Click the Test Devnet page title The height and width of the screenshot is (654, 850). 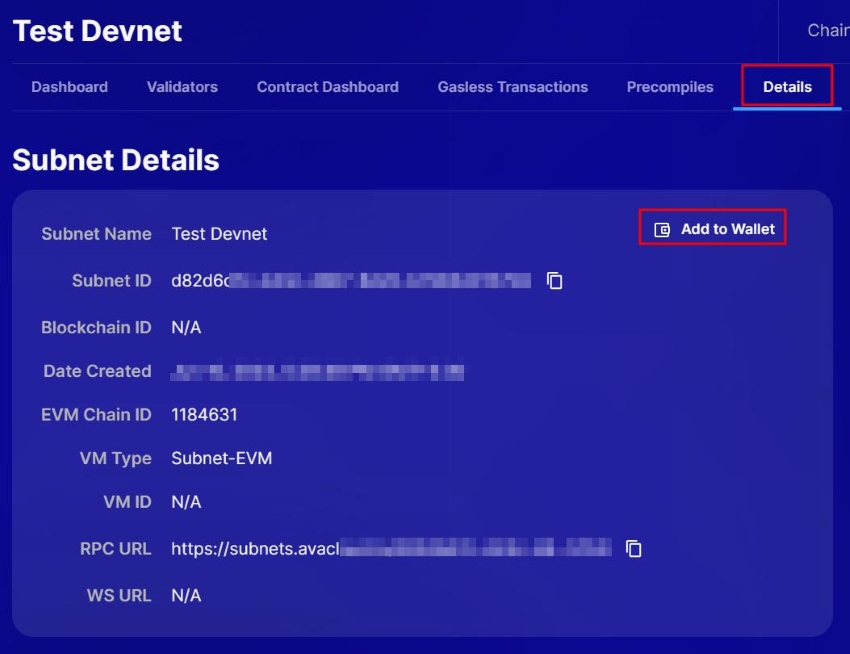click(x=96, y=30)
